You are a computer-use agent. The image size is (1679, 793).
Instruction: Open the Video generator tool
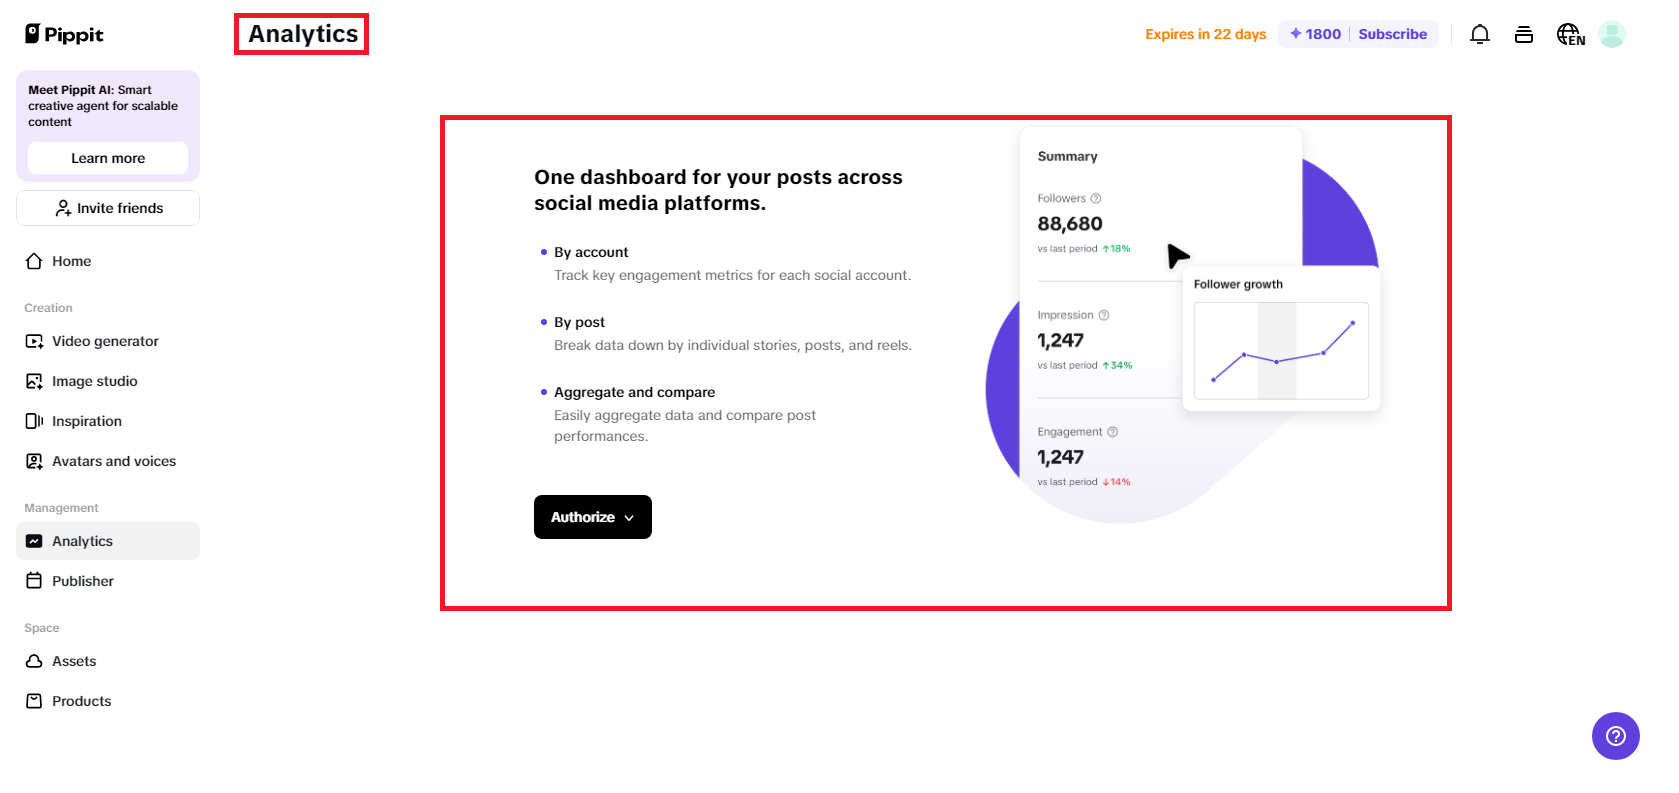click(104, 341)
